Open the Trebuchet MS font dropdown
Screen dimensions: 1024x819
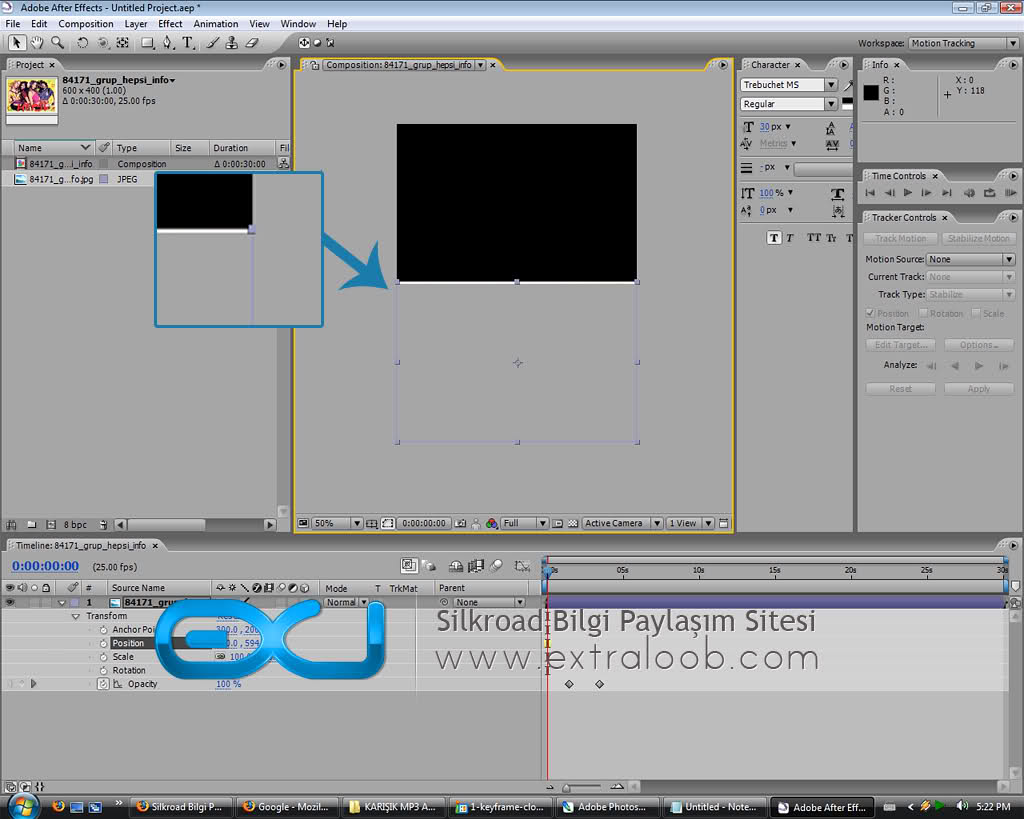[831, 85]
